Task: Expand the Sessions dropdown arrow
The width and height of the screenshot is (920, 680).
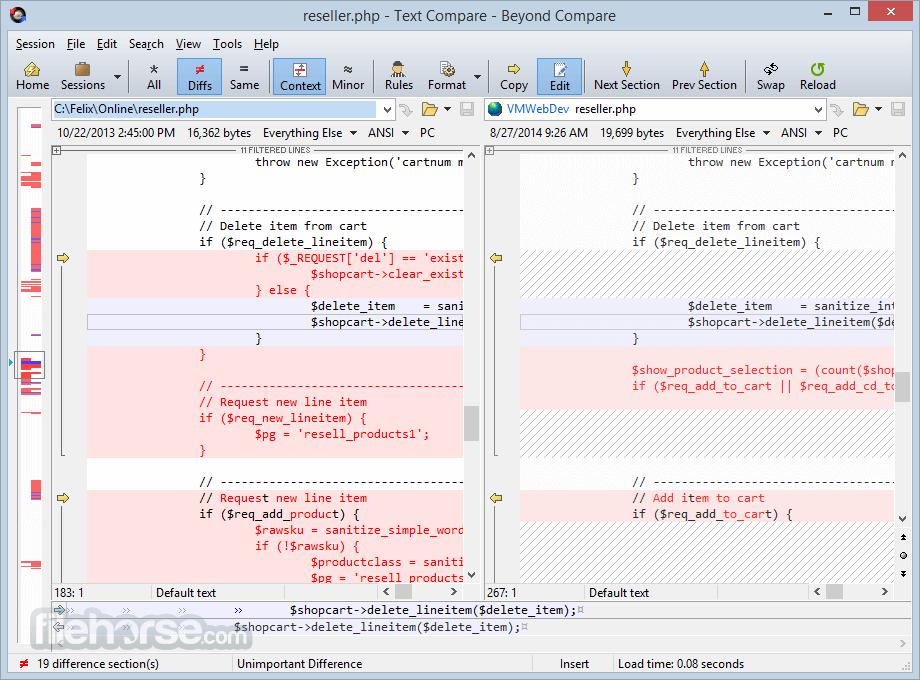Action: [117, 77]
